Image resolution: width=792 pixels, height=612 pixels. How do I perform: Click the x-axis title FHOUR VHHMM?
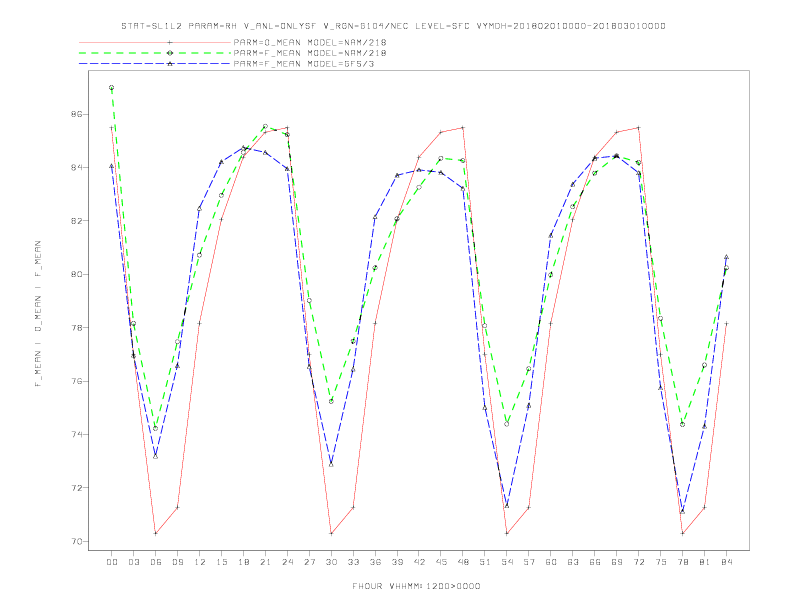click(416, 586)
